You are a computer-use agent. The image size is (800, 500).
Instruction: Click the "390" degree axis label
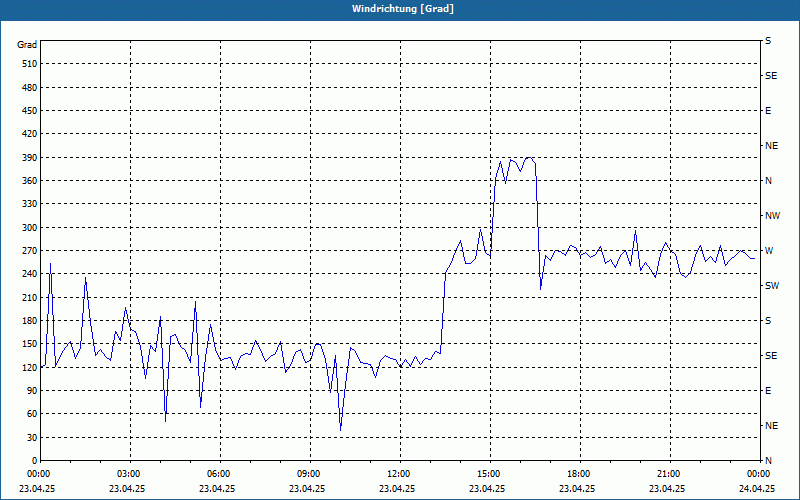30,157
